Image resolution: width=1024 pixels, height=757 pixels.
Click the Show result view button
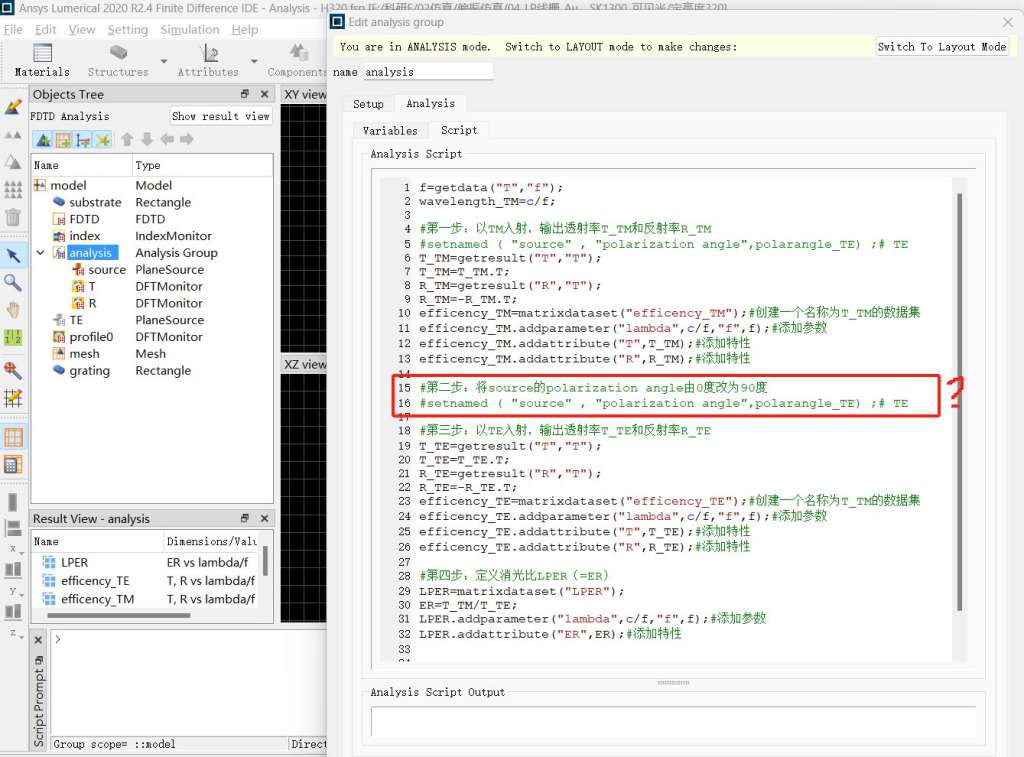(220, 116)
